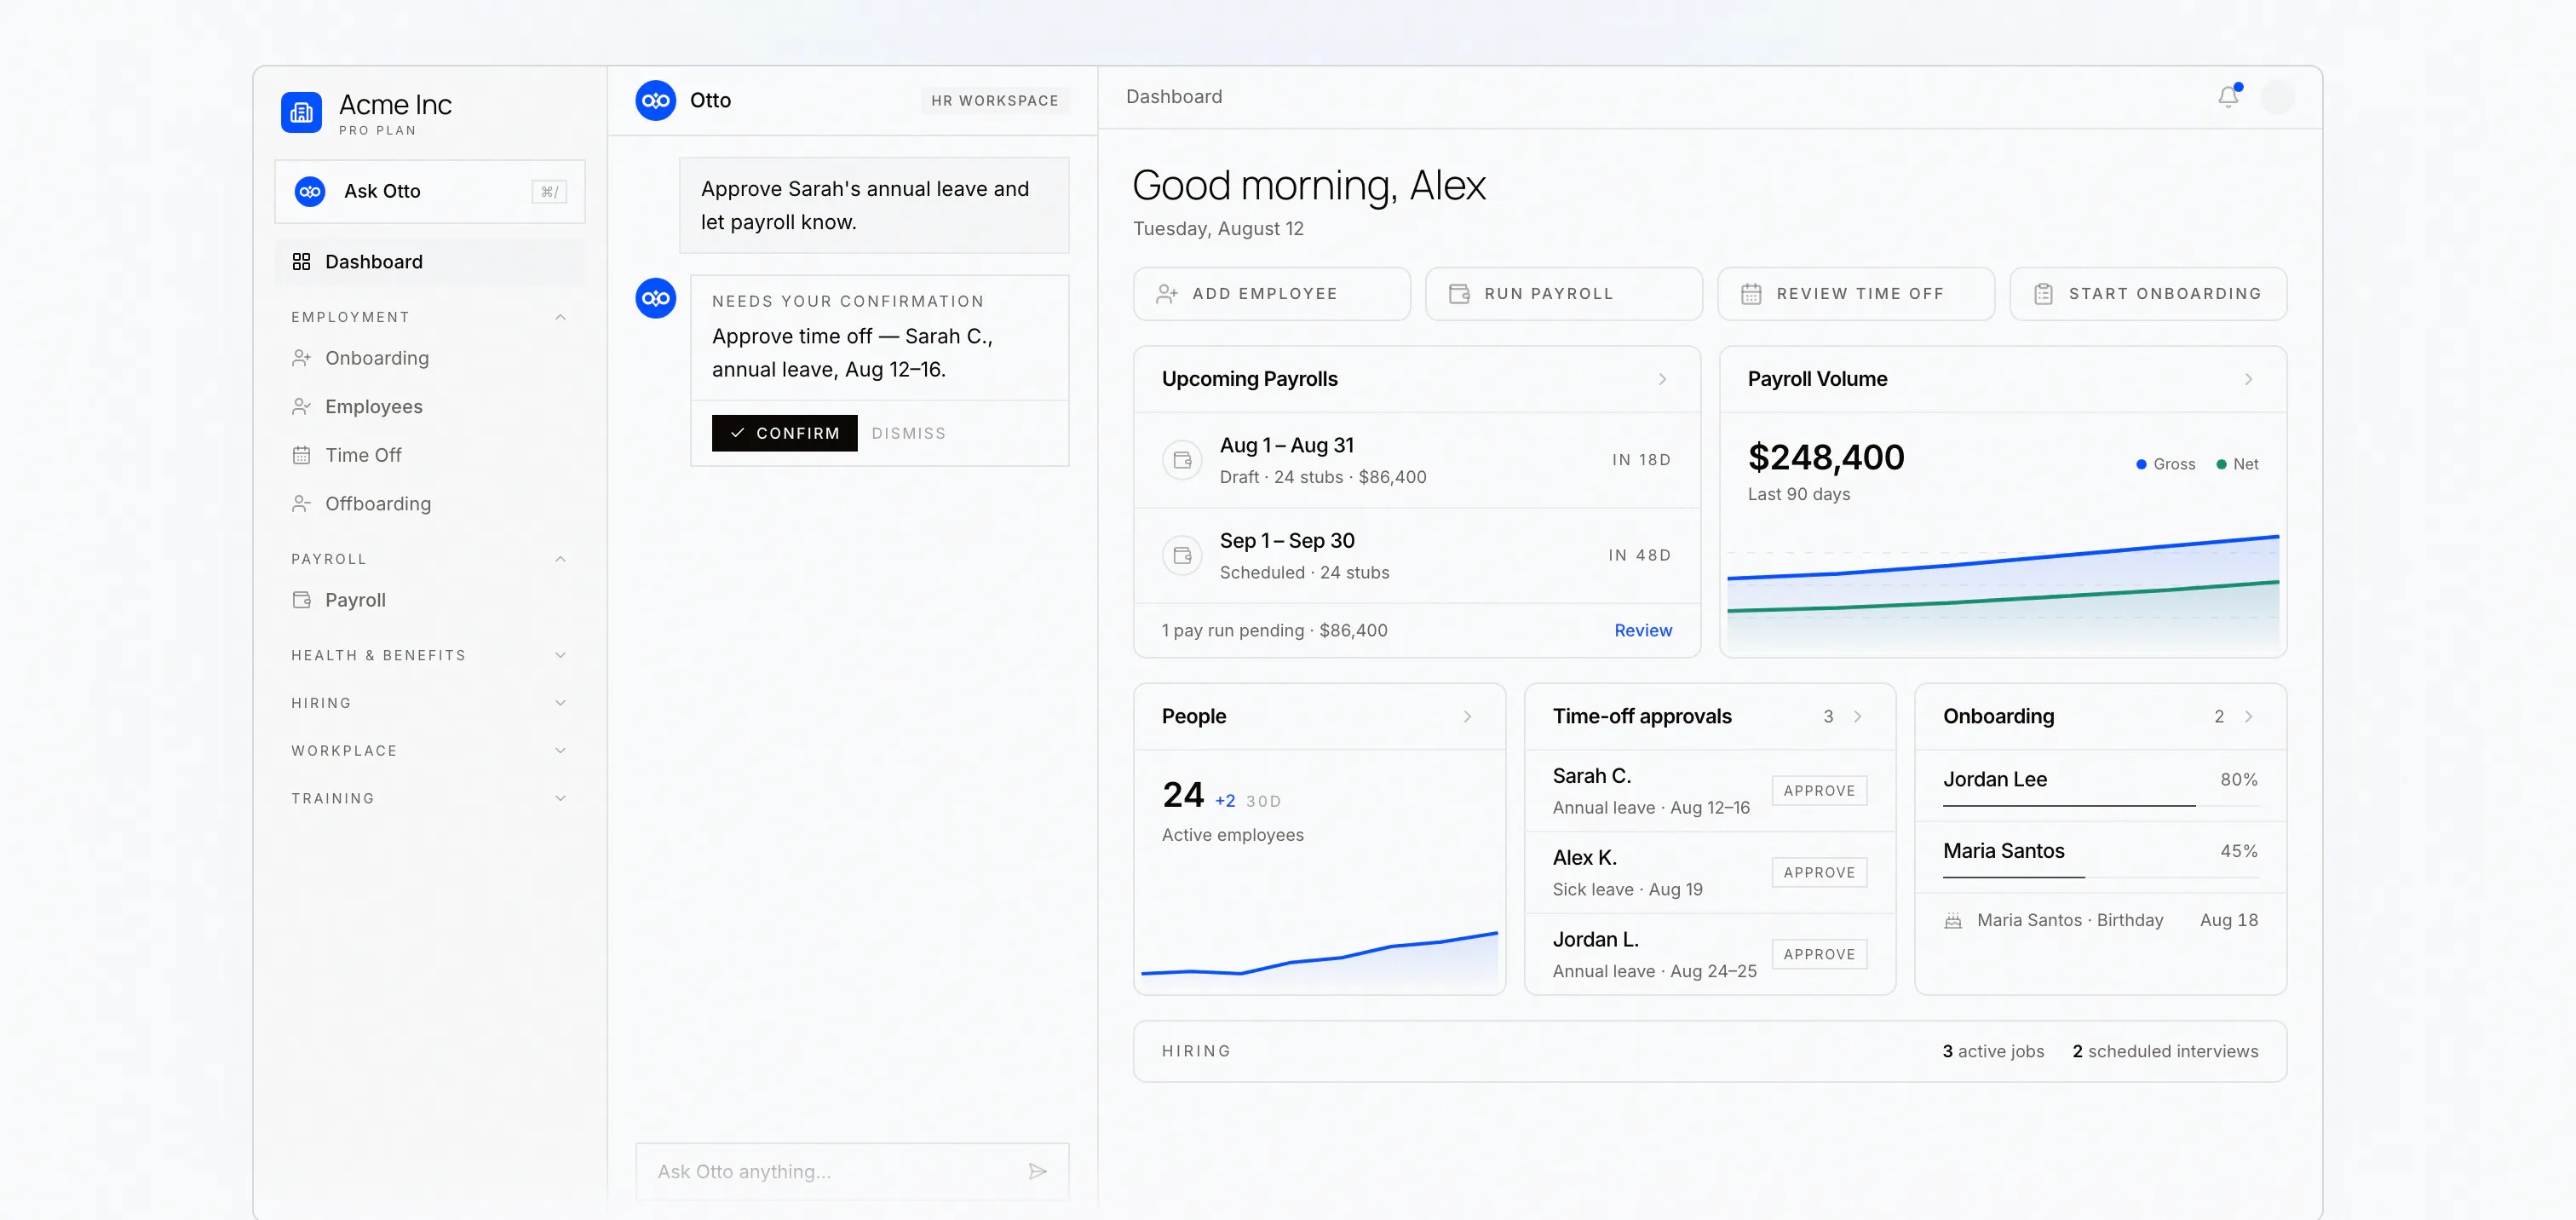Open Onboarding in sidebar
The height and width of the screenshot is (1220, 2576).
pos(430,358)
